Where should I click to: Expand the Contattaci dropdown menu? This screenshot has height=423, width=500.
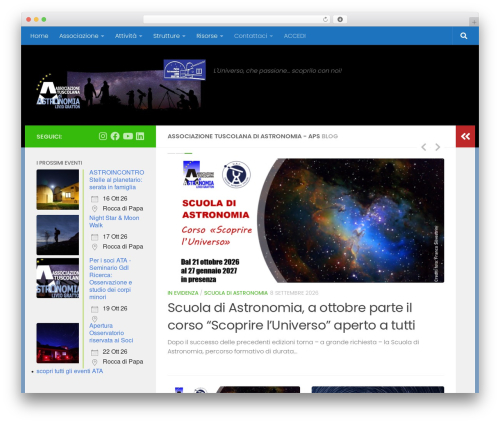click(253, 36)
